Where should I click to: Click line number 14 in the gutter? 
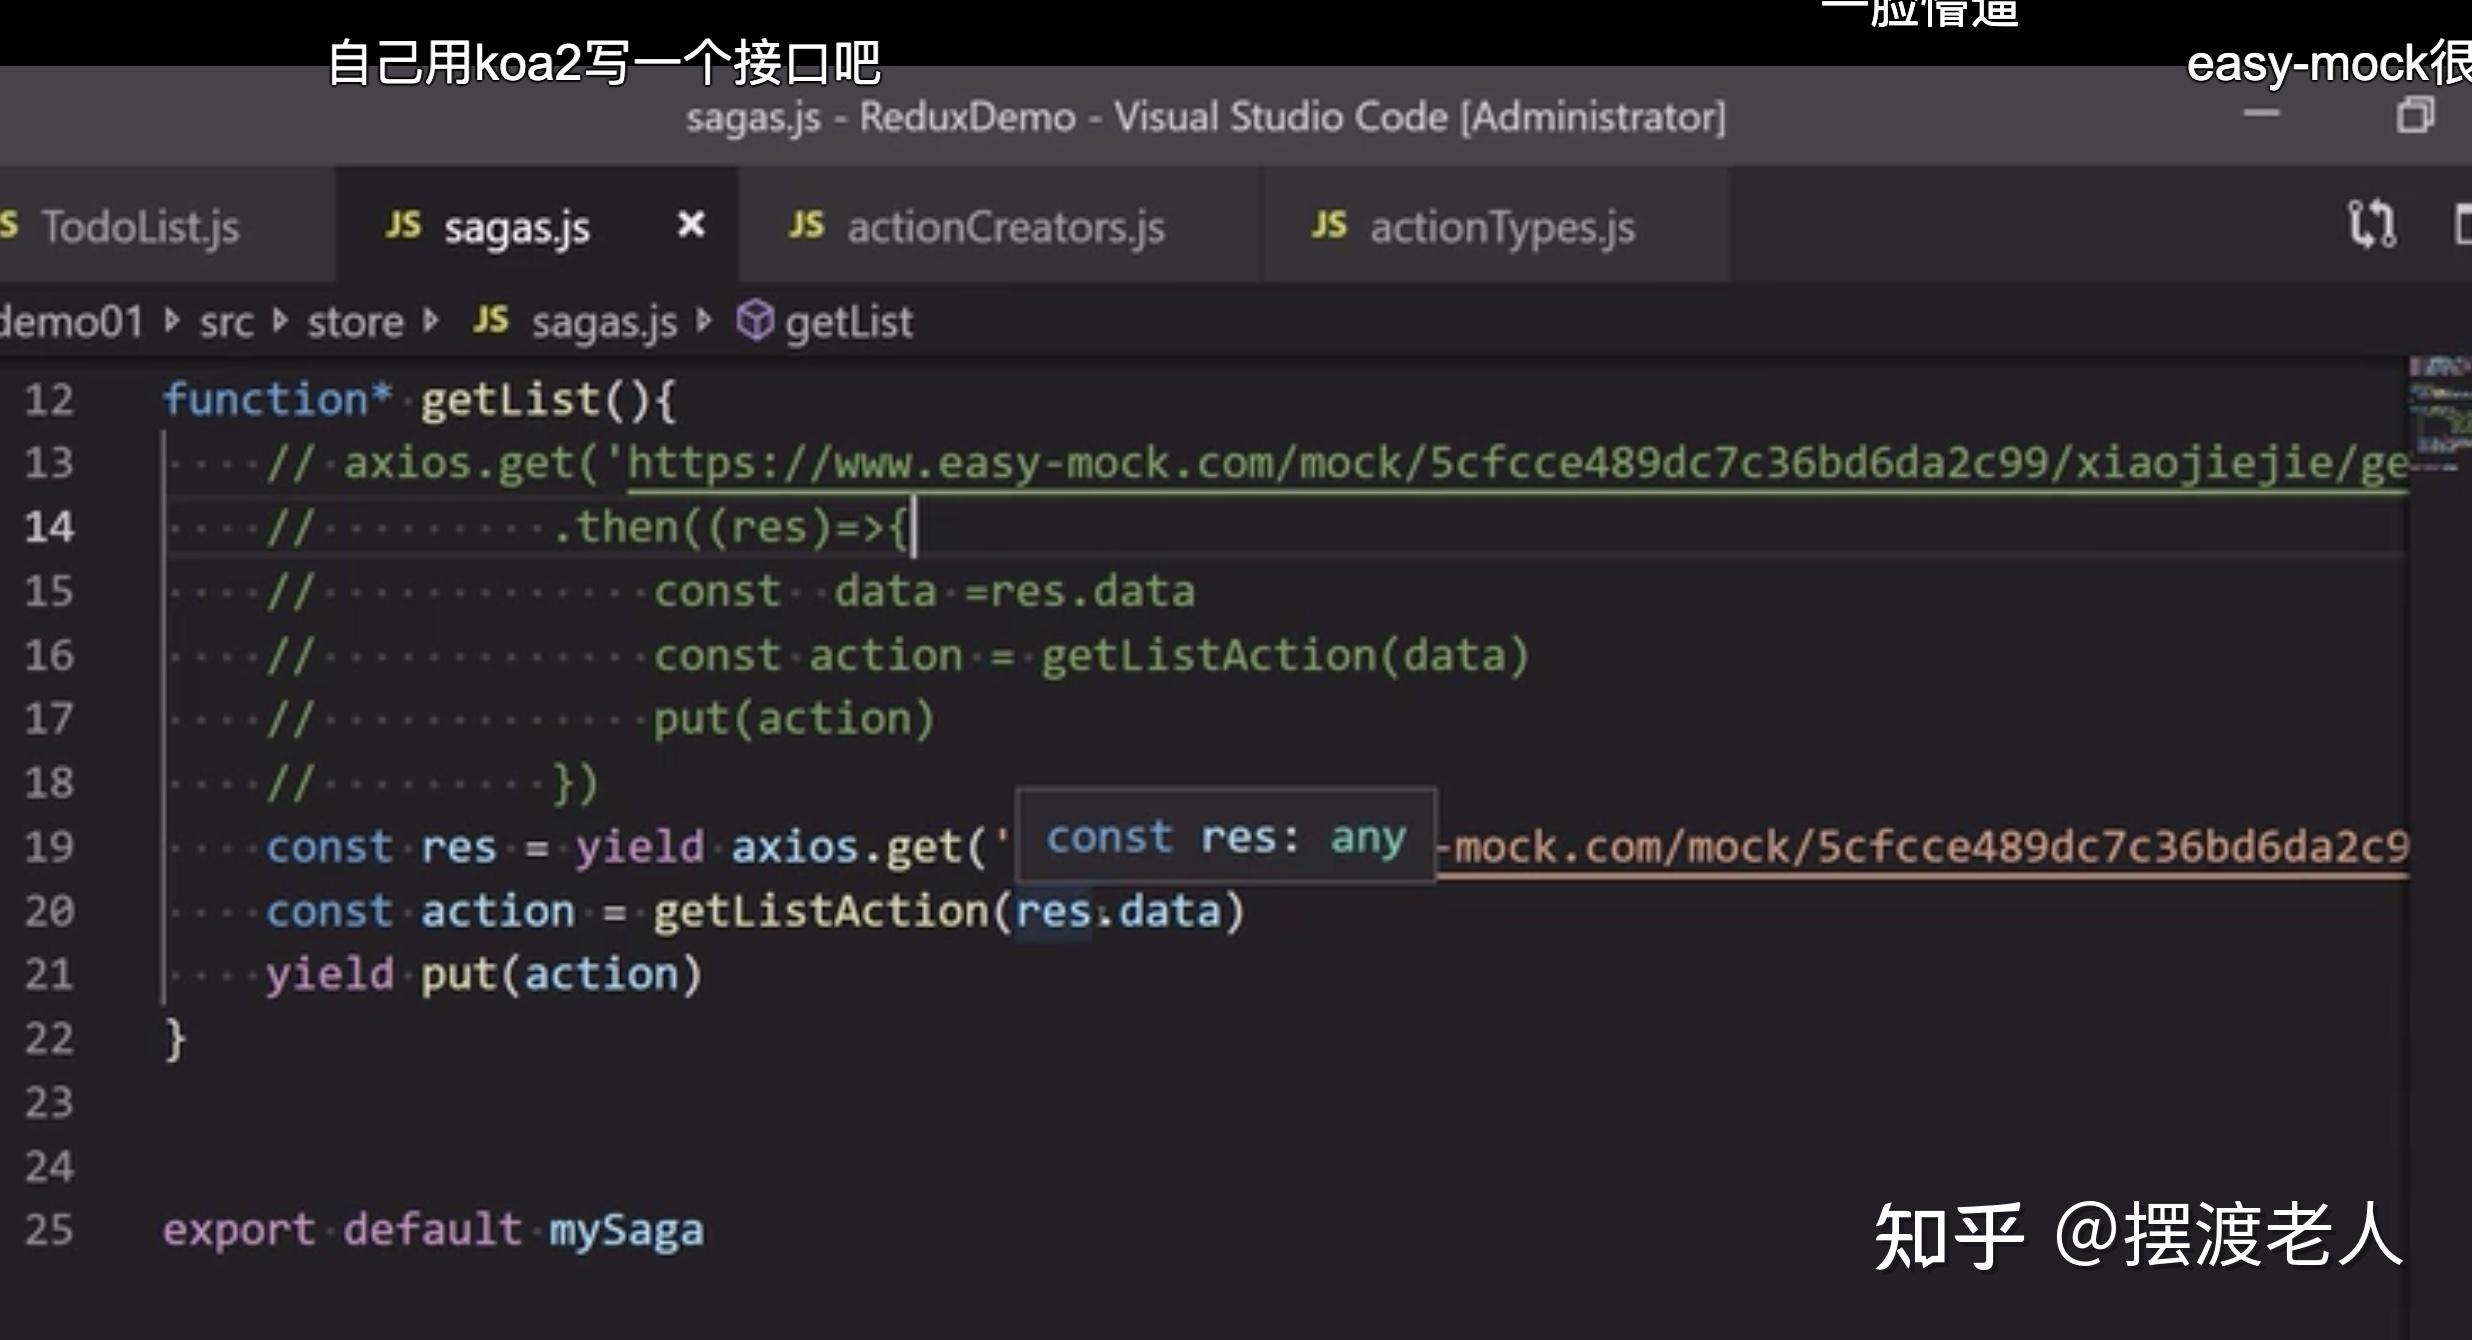click(49, 527)
